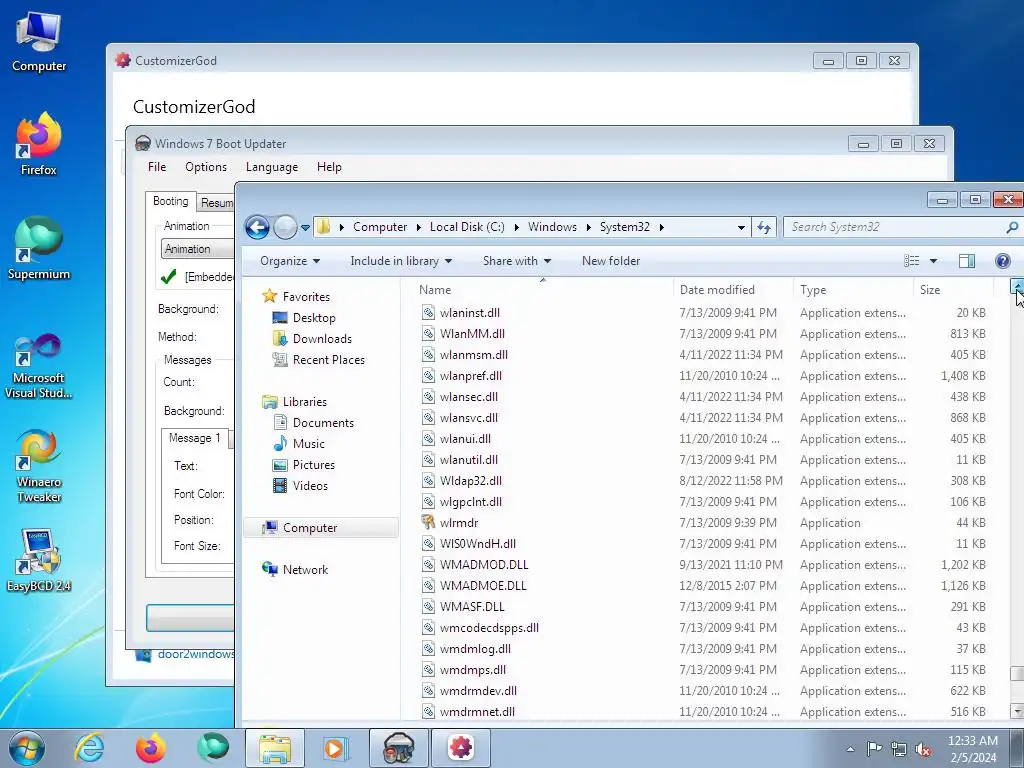Viewport: 1024px width, 768px height.
Task: Open the Share with dropdown
Action: 517,261
